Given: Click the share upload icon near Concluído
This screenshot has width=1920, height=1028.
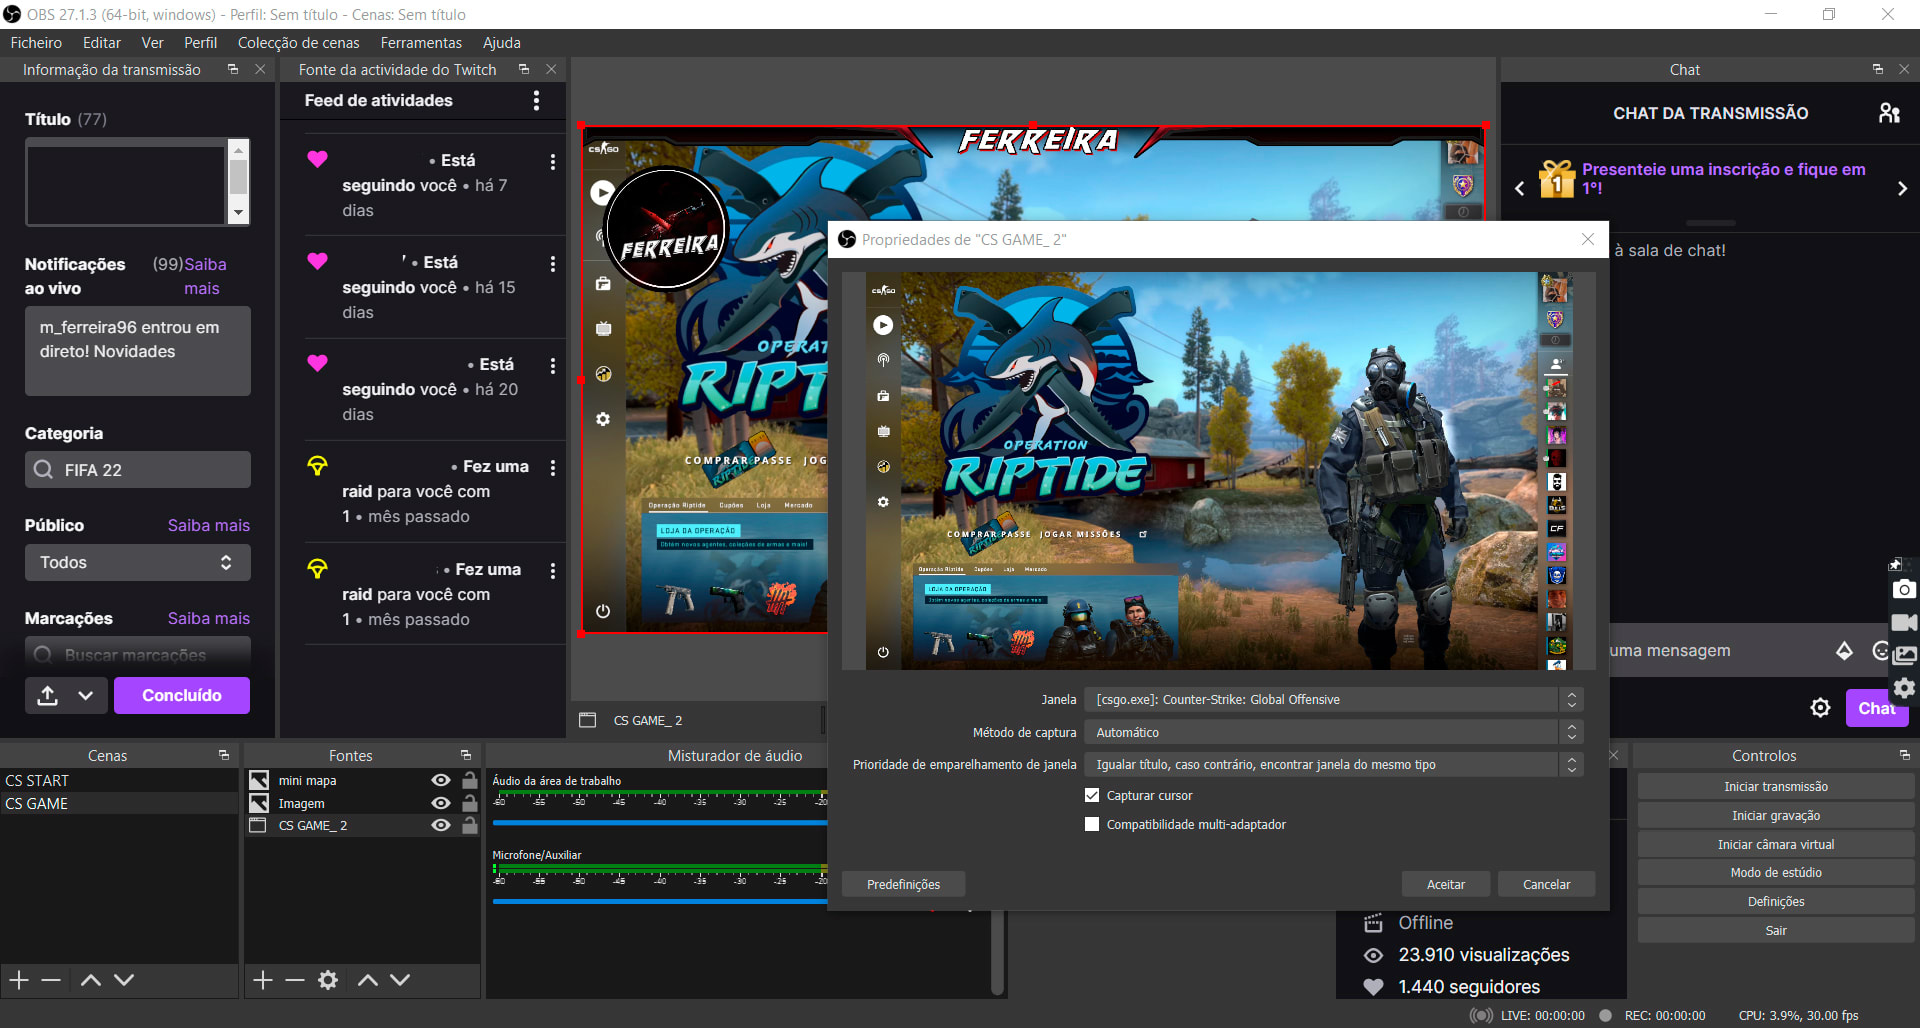Looking at the screenshot, I should click(47, 696).
